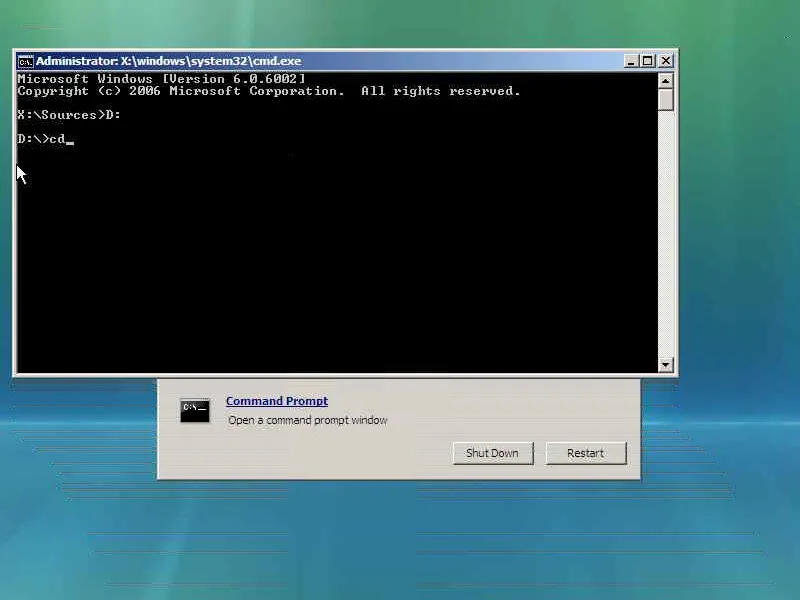The image size is (800, 600).
Task: Click the scroll up arrow in cmd window
Action: point(665,81)
